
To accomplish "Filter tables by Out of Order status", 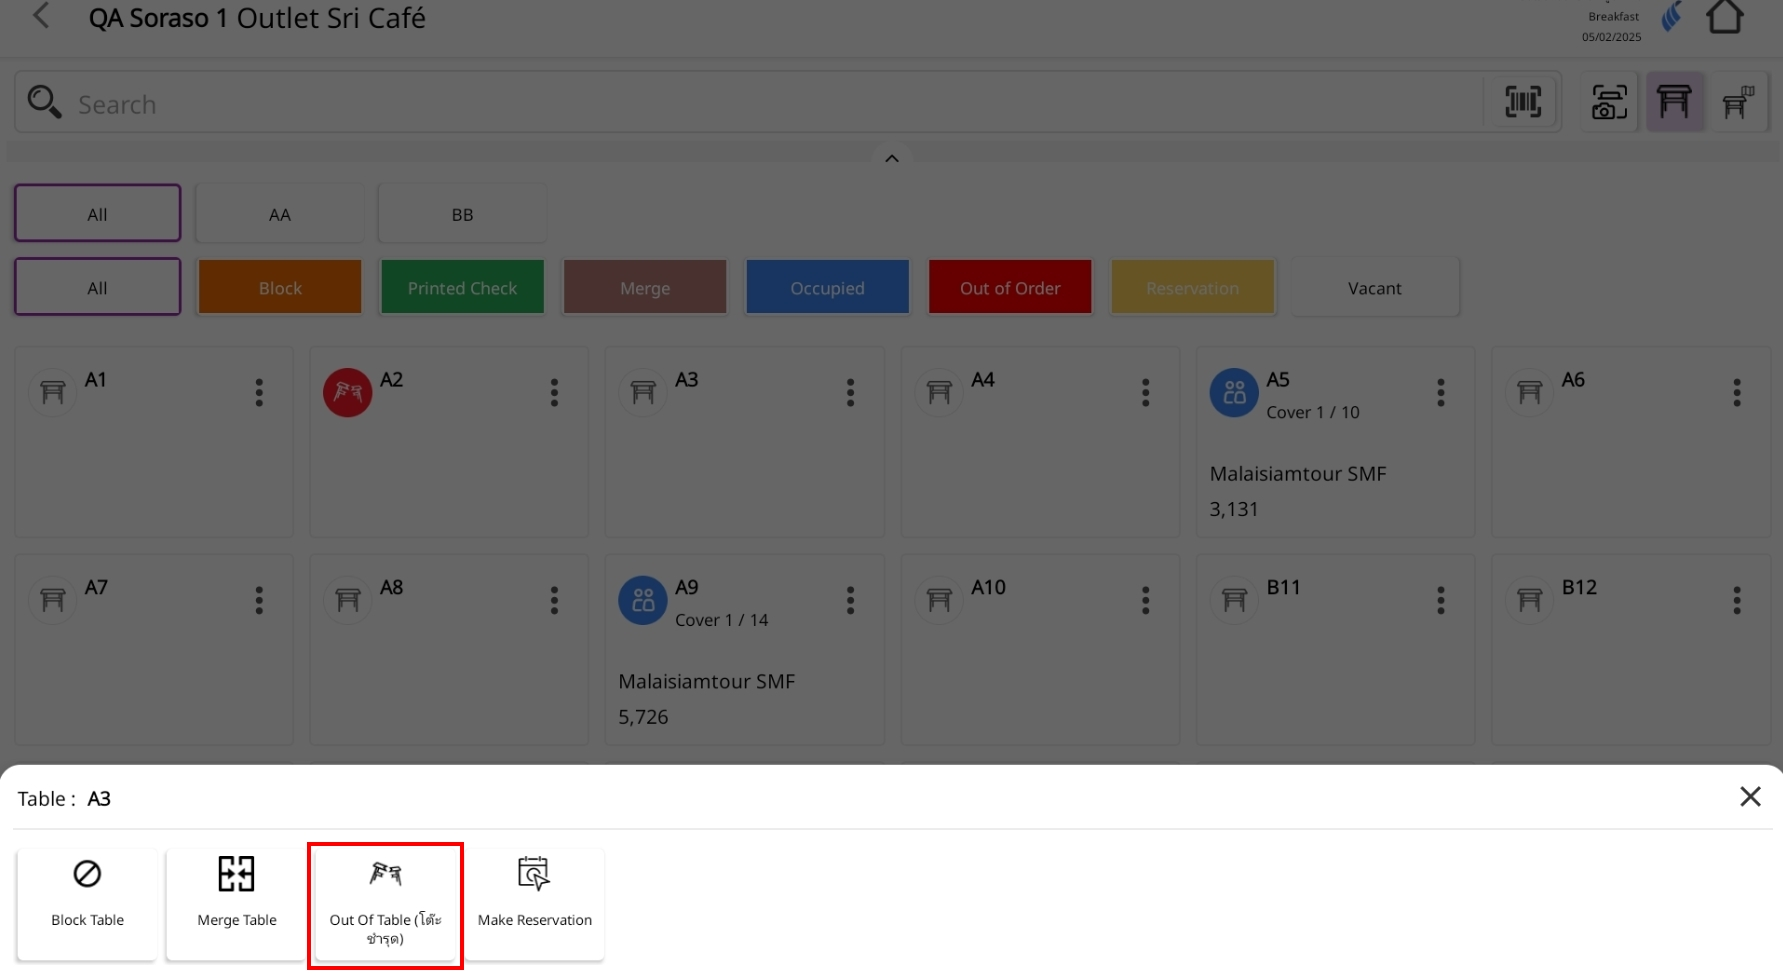I will (x=1009, y=289).
